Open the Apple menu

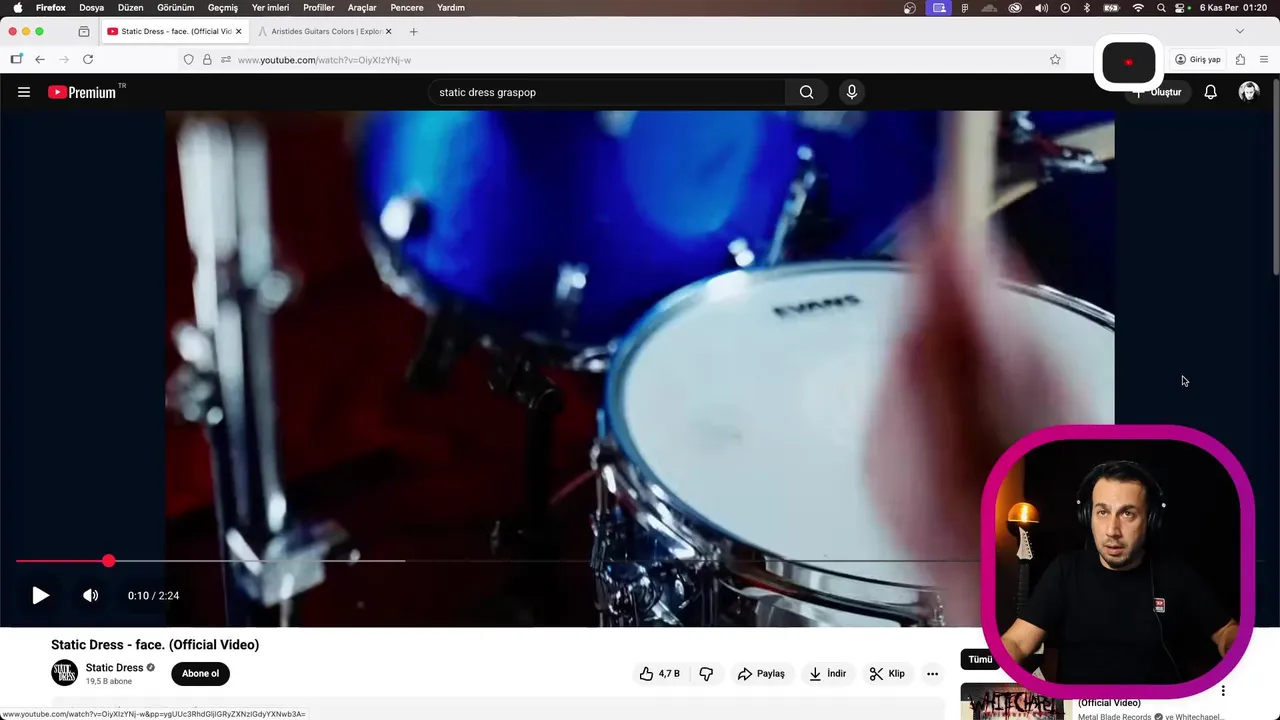pos(18,8)
